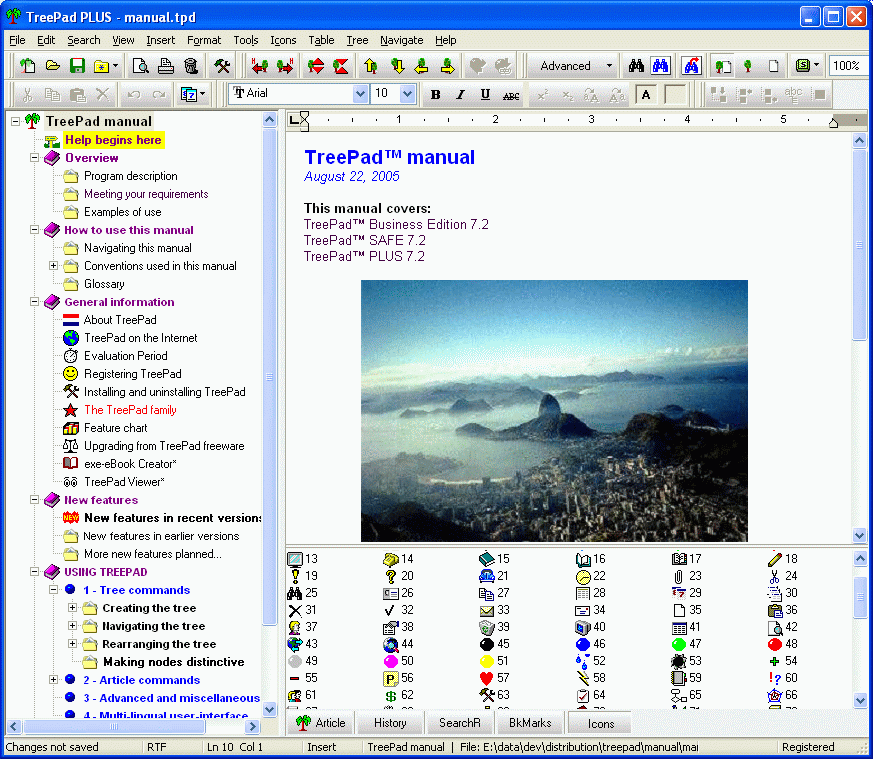The image size is (873, 759).
Task: Select icon number 25 binoculars in the Icons panel
Action: tap(295, 593)
